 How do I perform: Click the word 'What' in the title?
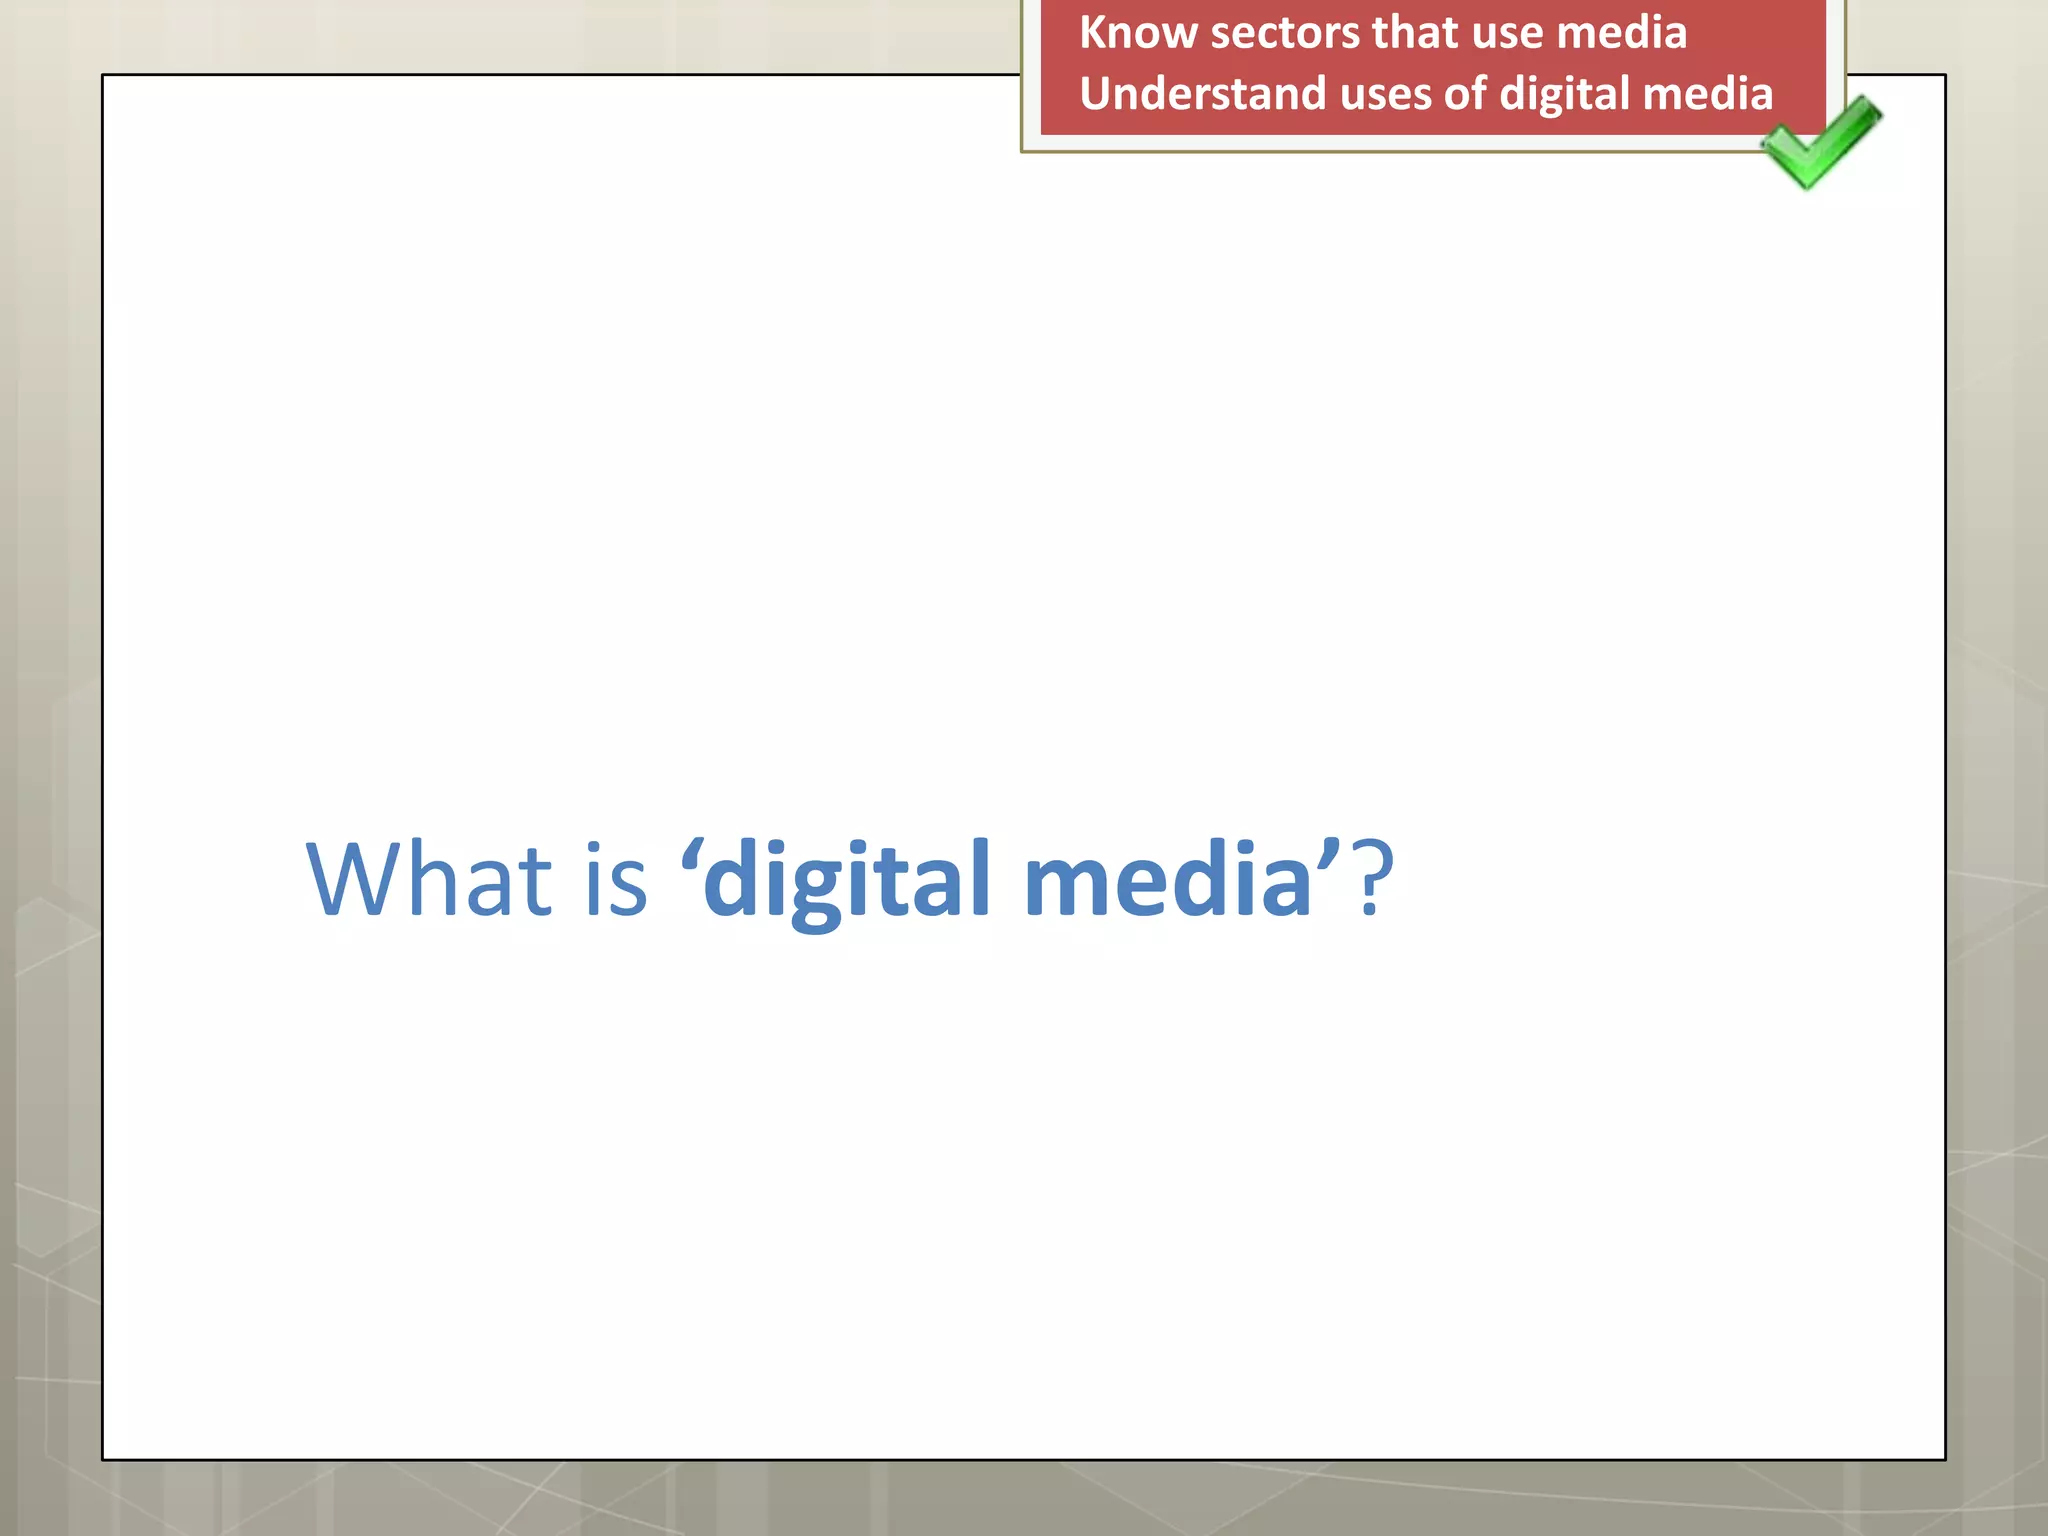pyautogui.click(x=428, y=879)
